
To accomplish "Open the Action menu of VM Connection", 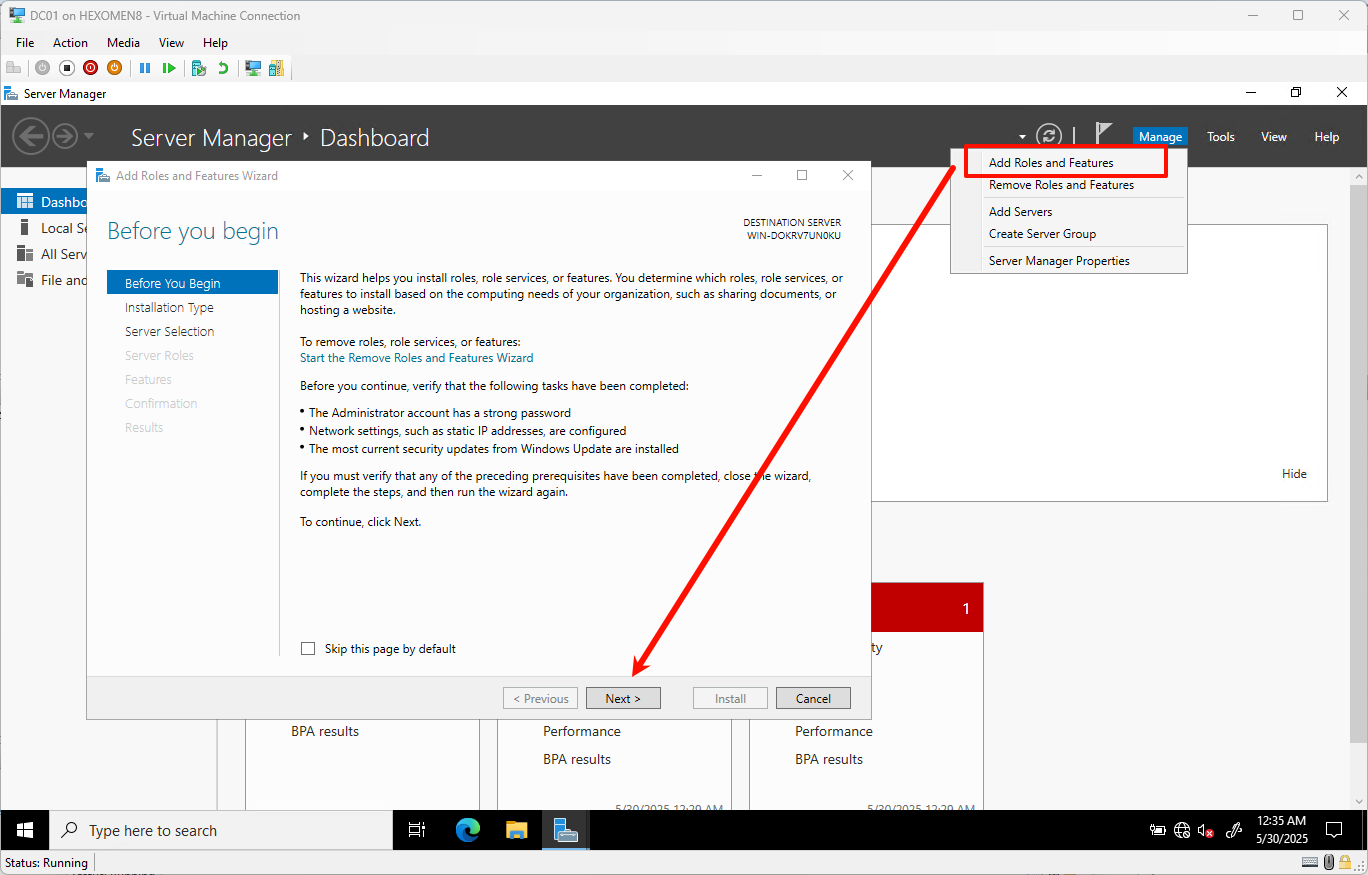I will 70,43.
